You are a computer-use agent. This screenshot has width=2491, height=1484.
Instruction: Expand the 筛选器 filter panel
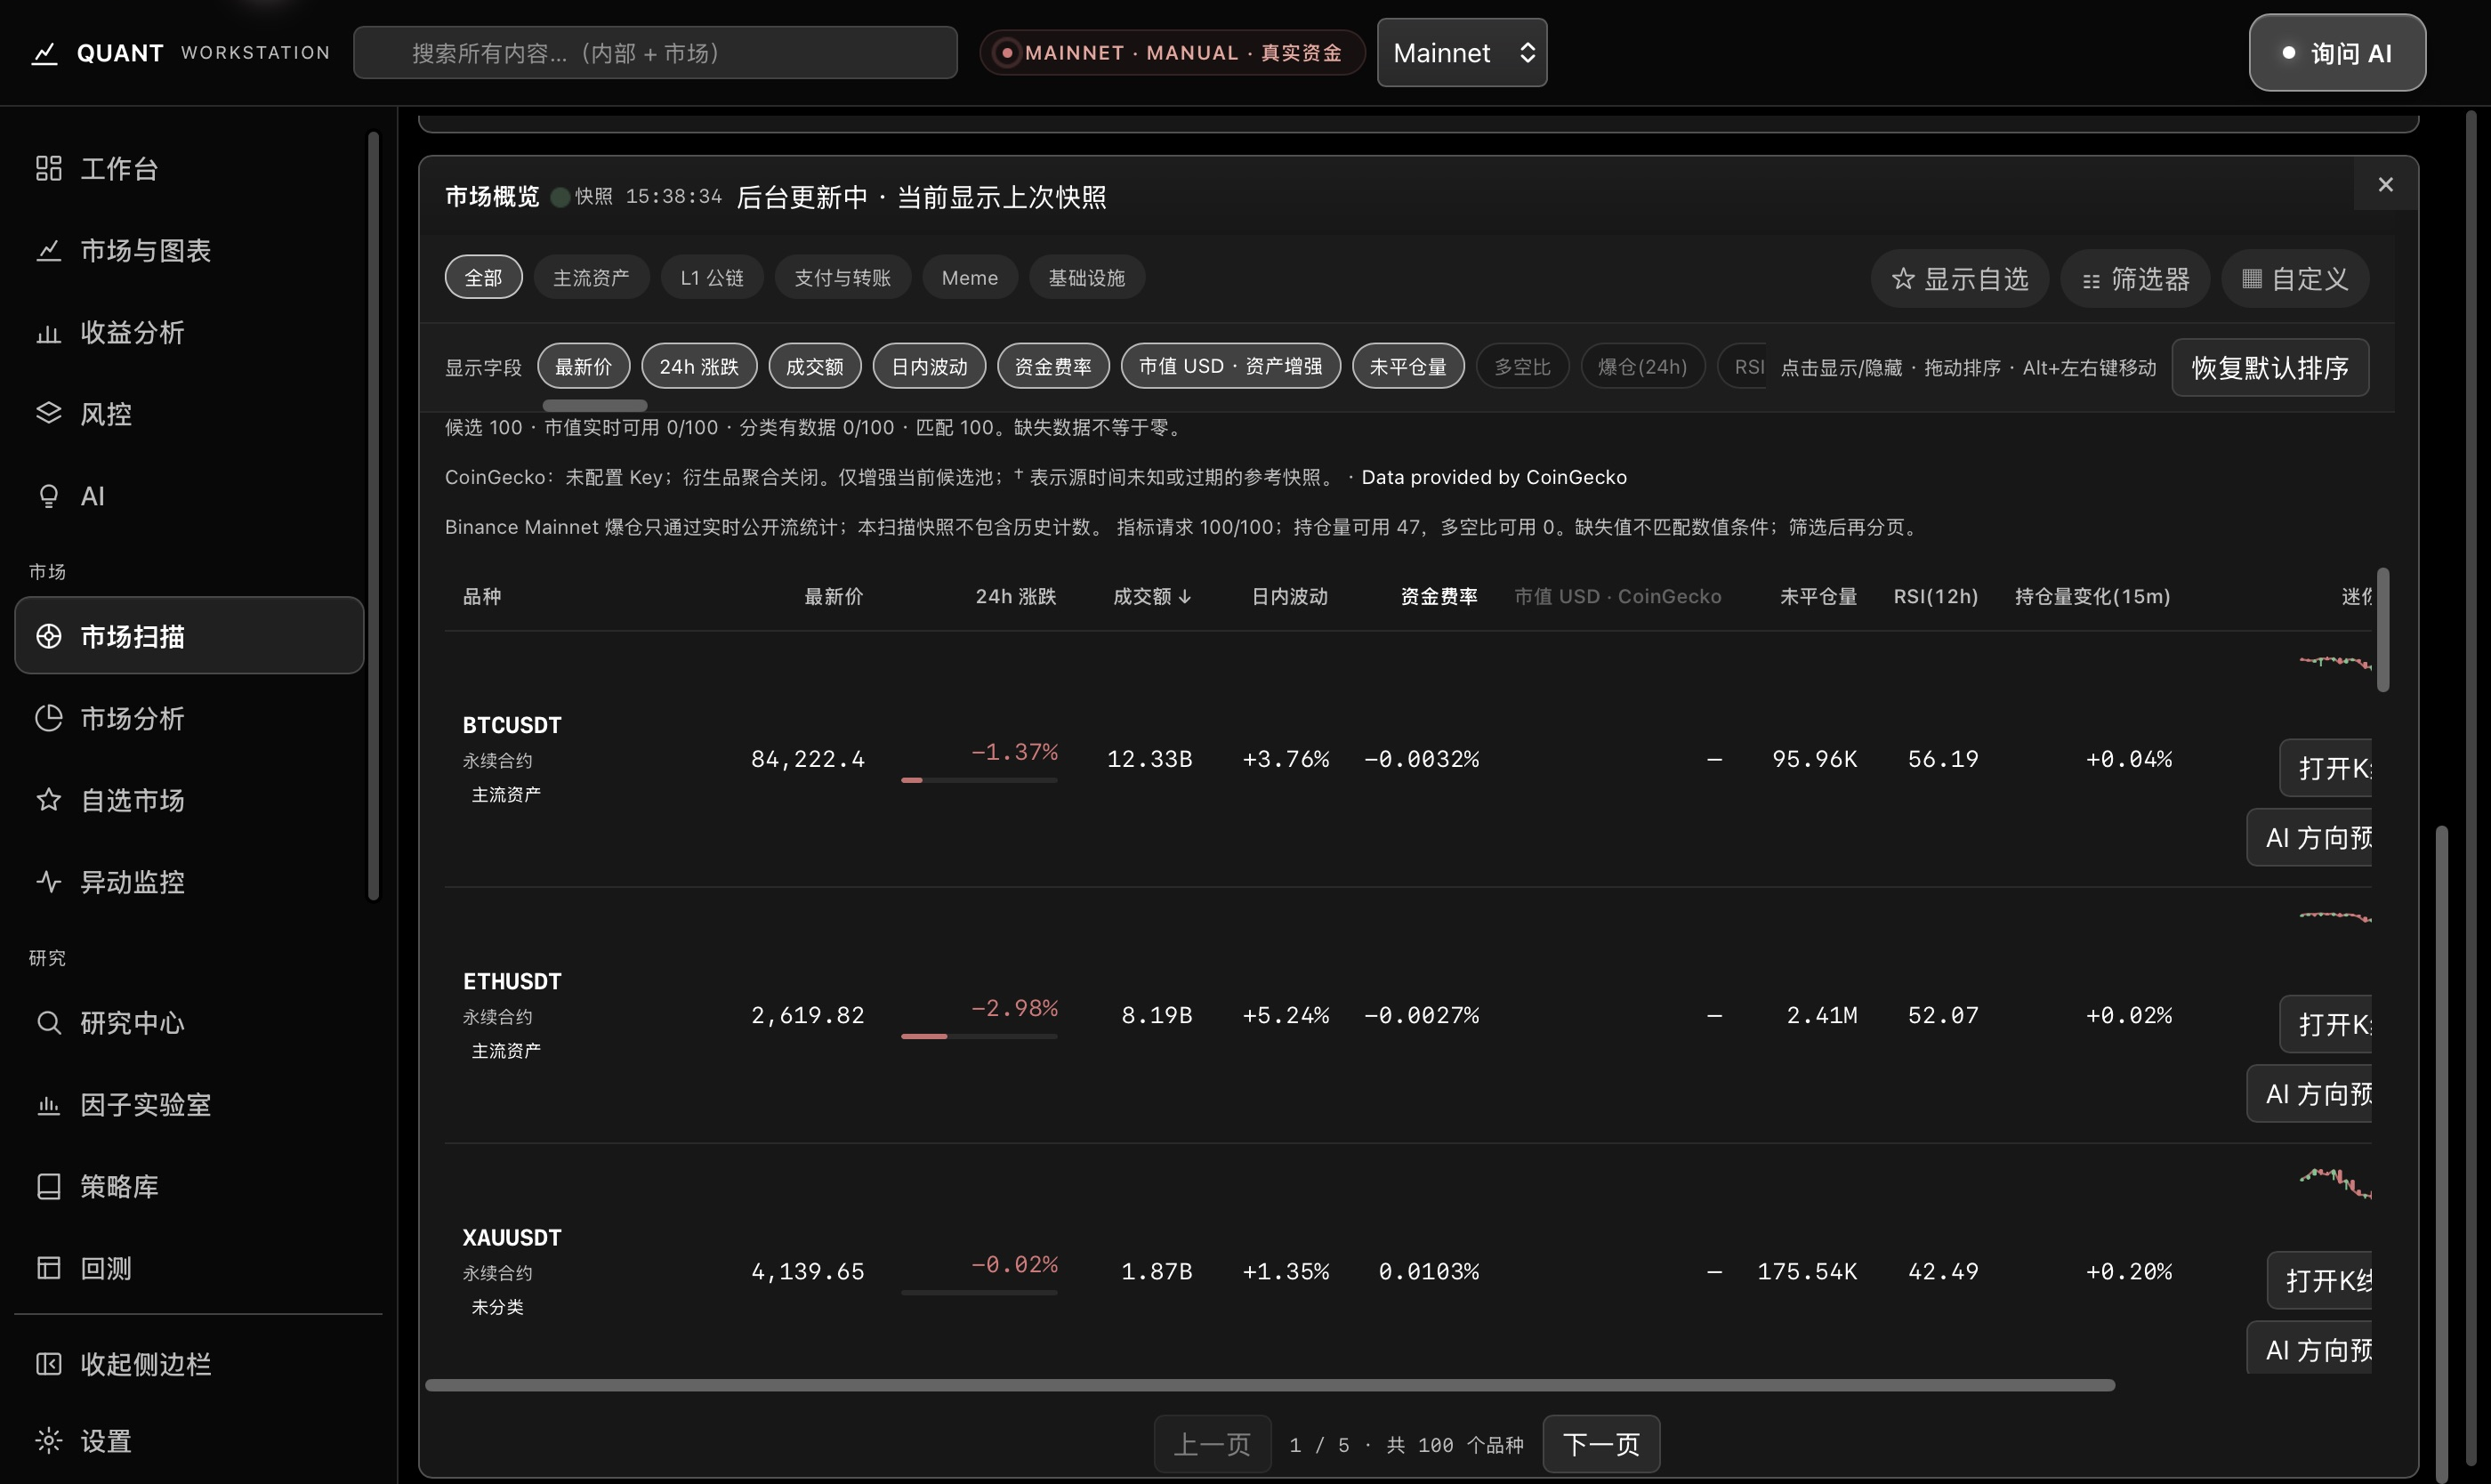pos(2135,279)
